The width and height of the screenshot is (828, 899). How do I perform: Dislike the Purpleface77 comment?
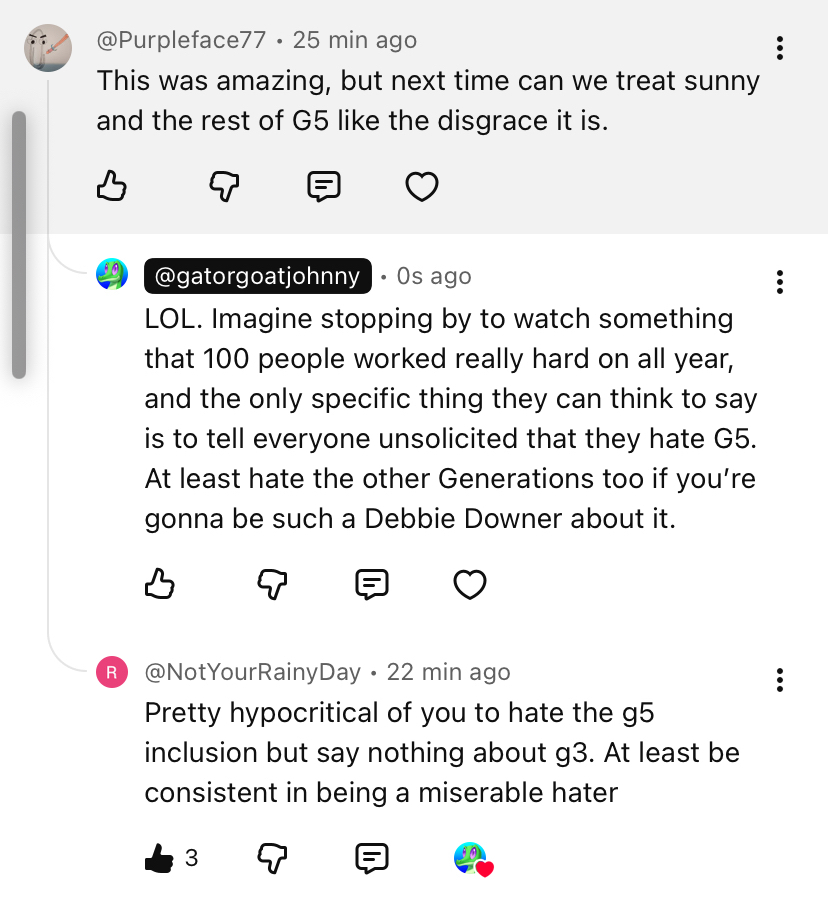tap(224, 185)
